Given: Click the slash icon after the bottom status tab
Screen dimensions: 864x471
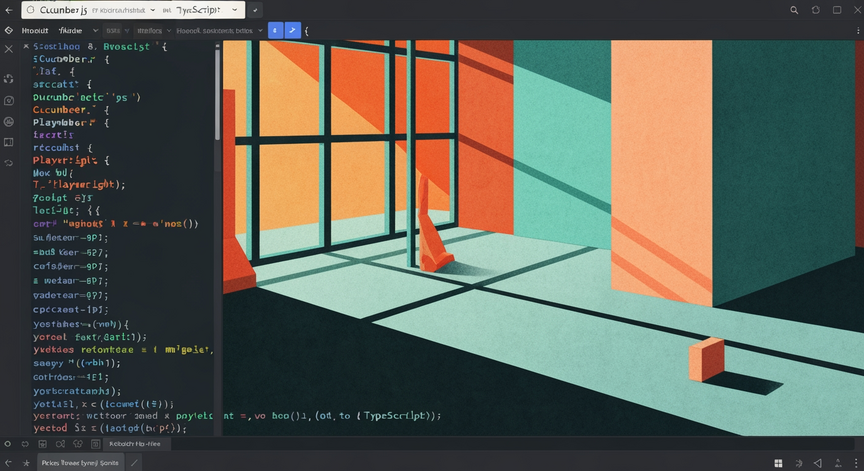Looking at the screenshot, I should pyautogui.click(x=134, y=463).
